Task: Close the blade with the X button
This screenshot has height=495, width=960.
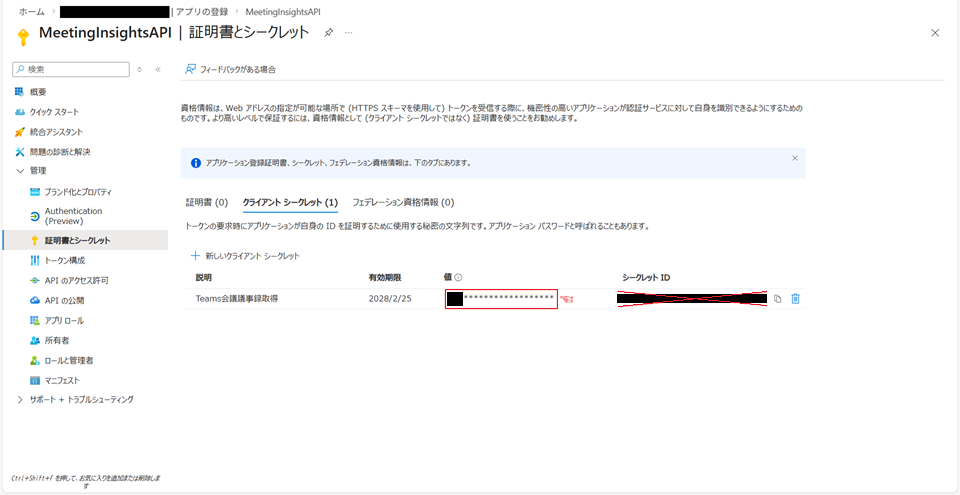Action: click(935, 33)
